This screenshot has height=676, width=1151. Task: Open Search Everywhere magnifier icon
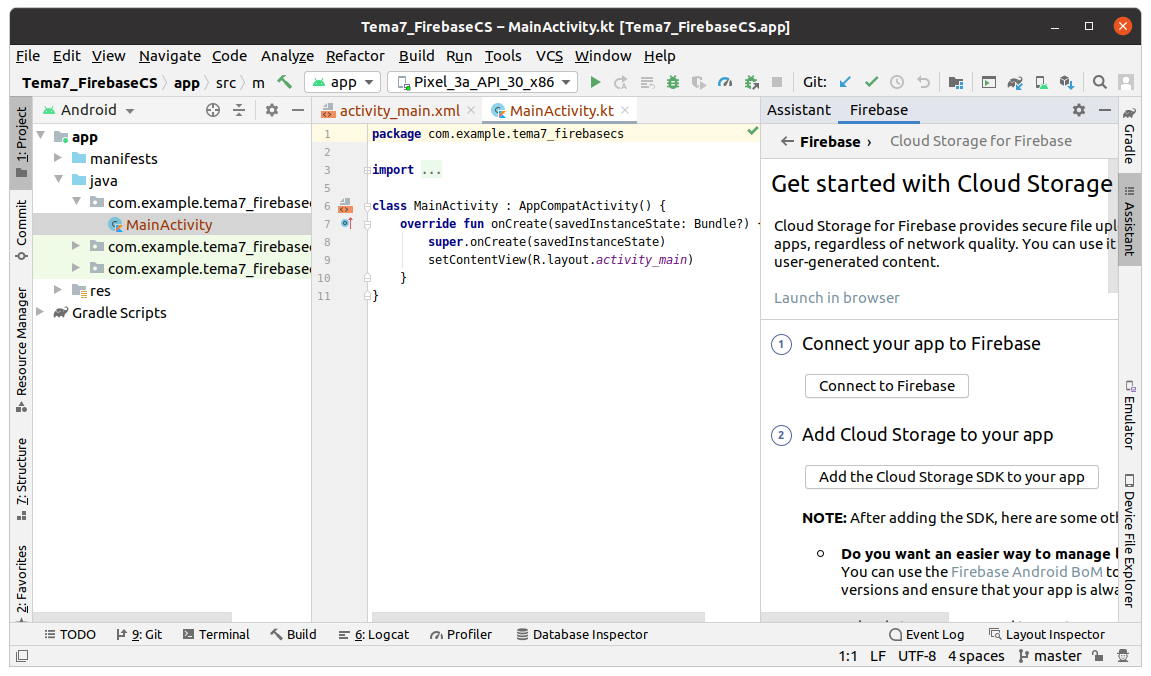(1099, 83)
